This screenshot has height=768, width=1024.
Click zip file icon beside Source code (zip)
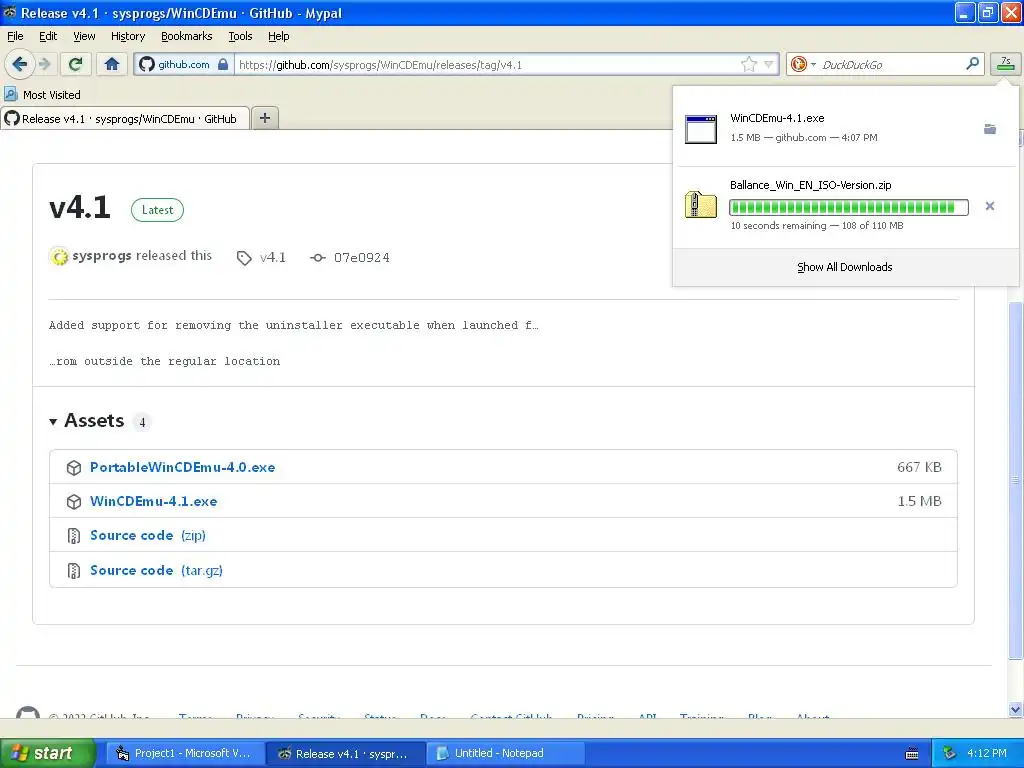click(x=74, y=536)
